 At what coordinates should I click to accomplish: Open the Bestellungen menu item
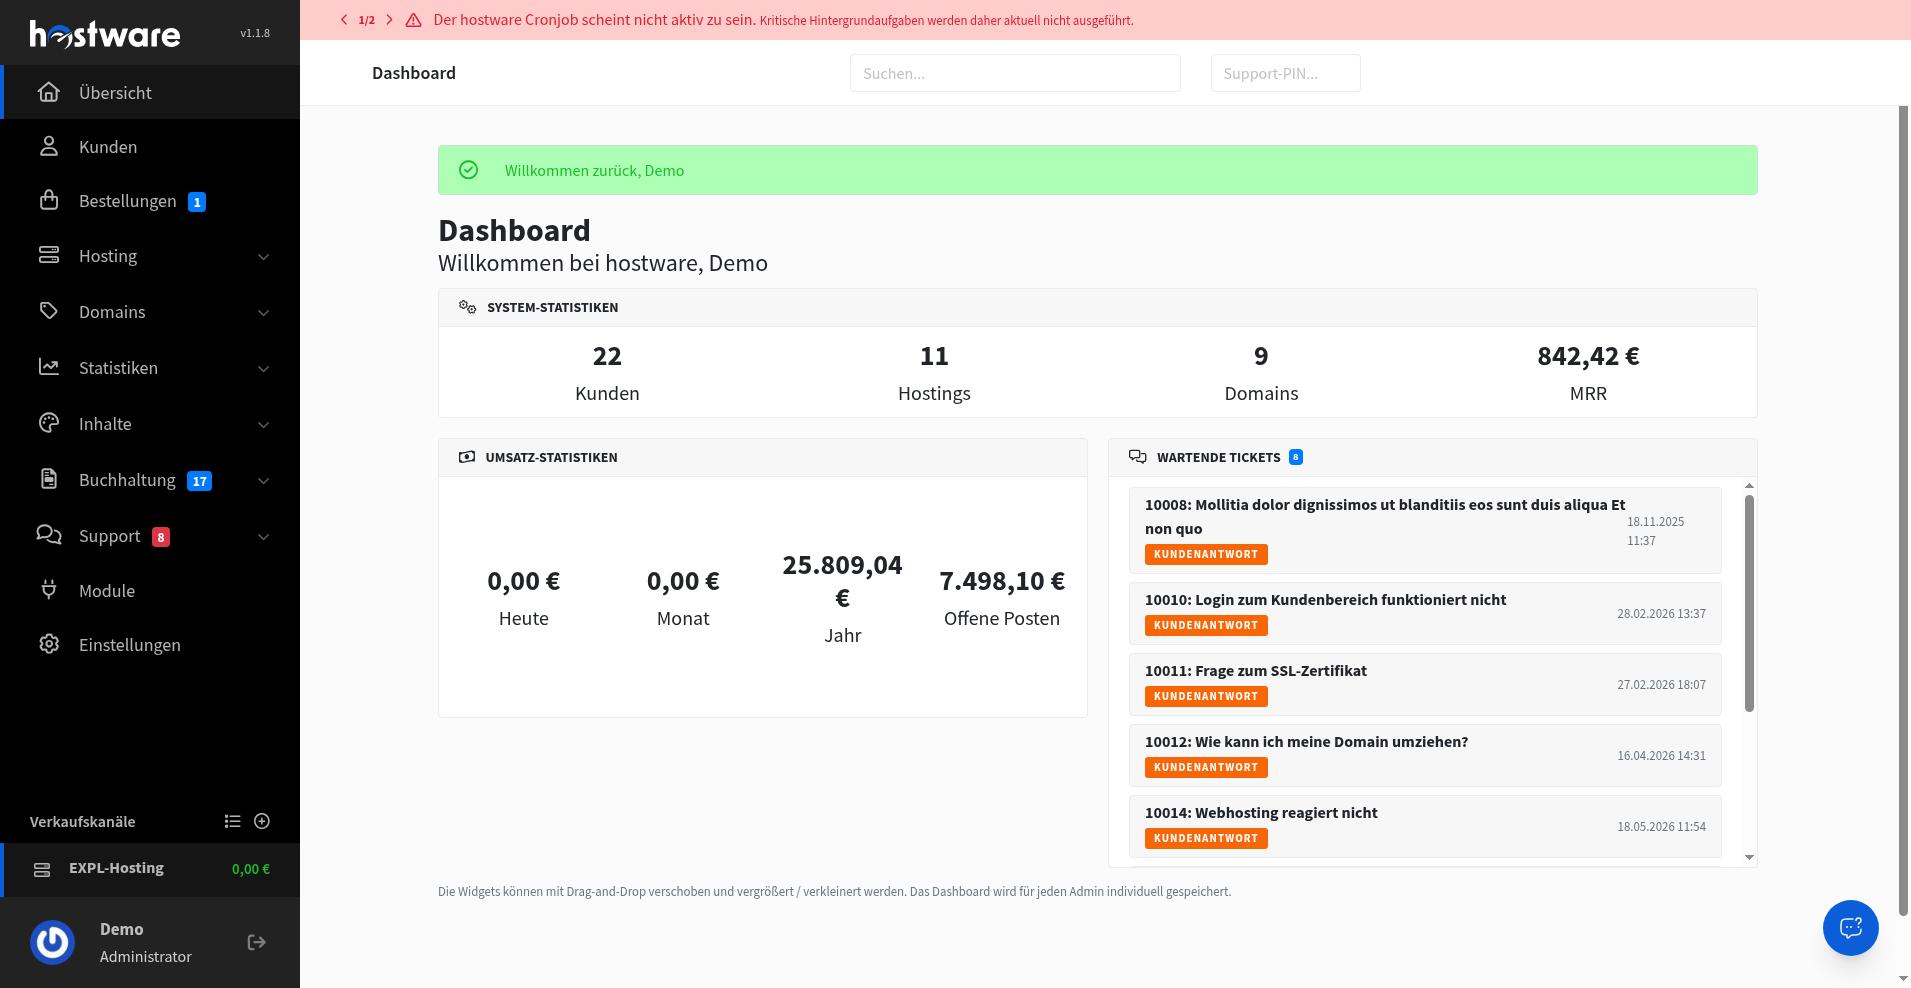150,200
